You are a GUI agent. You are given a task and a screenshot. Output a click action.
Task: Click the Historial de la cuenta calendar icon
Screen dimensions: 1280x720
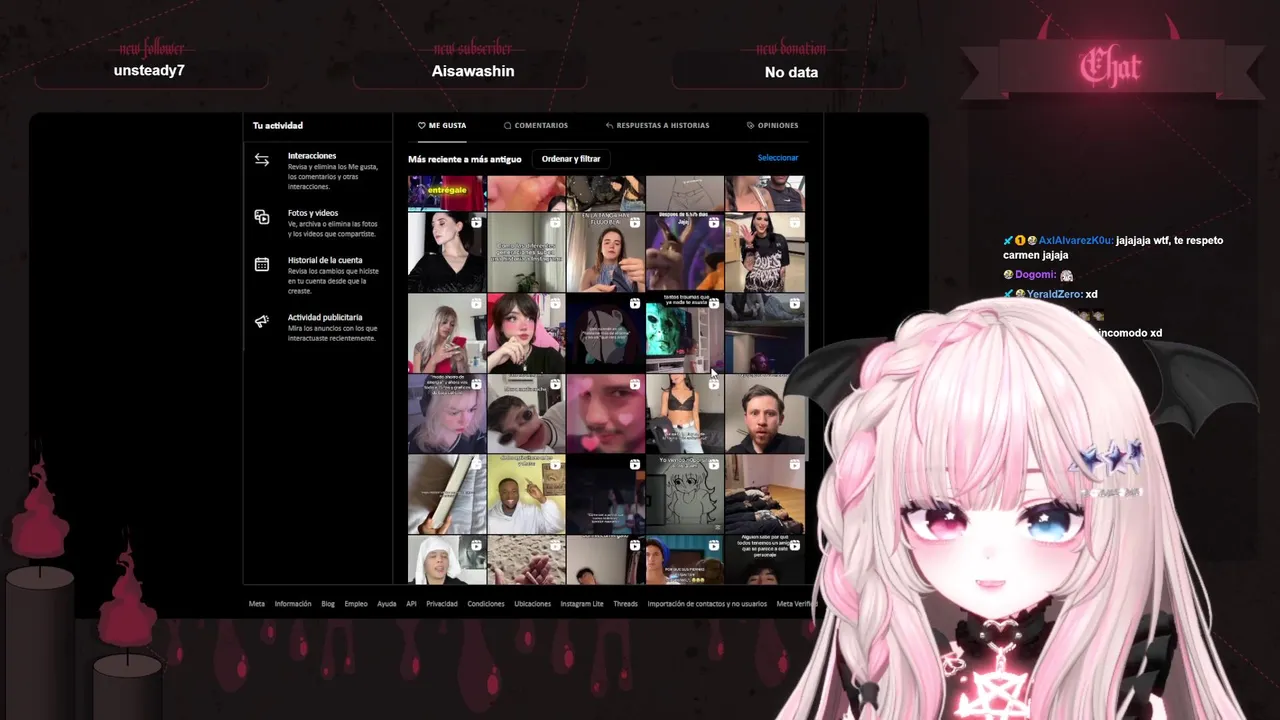point(261,265)
